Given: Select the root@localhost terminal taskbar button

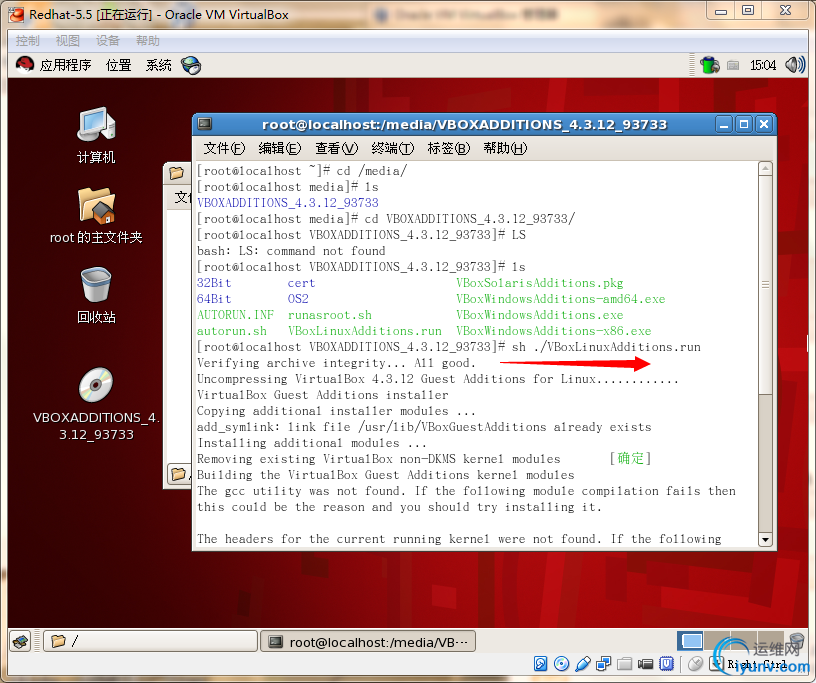Looking at the screenshot, I should pos(368,641).
